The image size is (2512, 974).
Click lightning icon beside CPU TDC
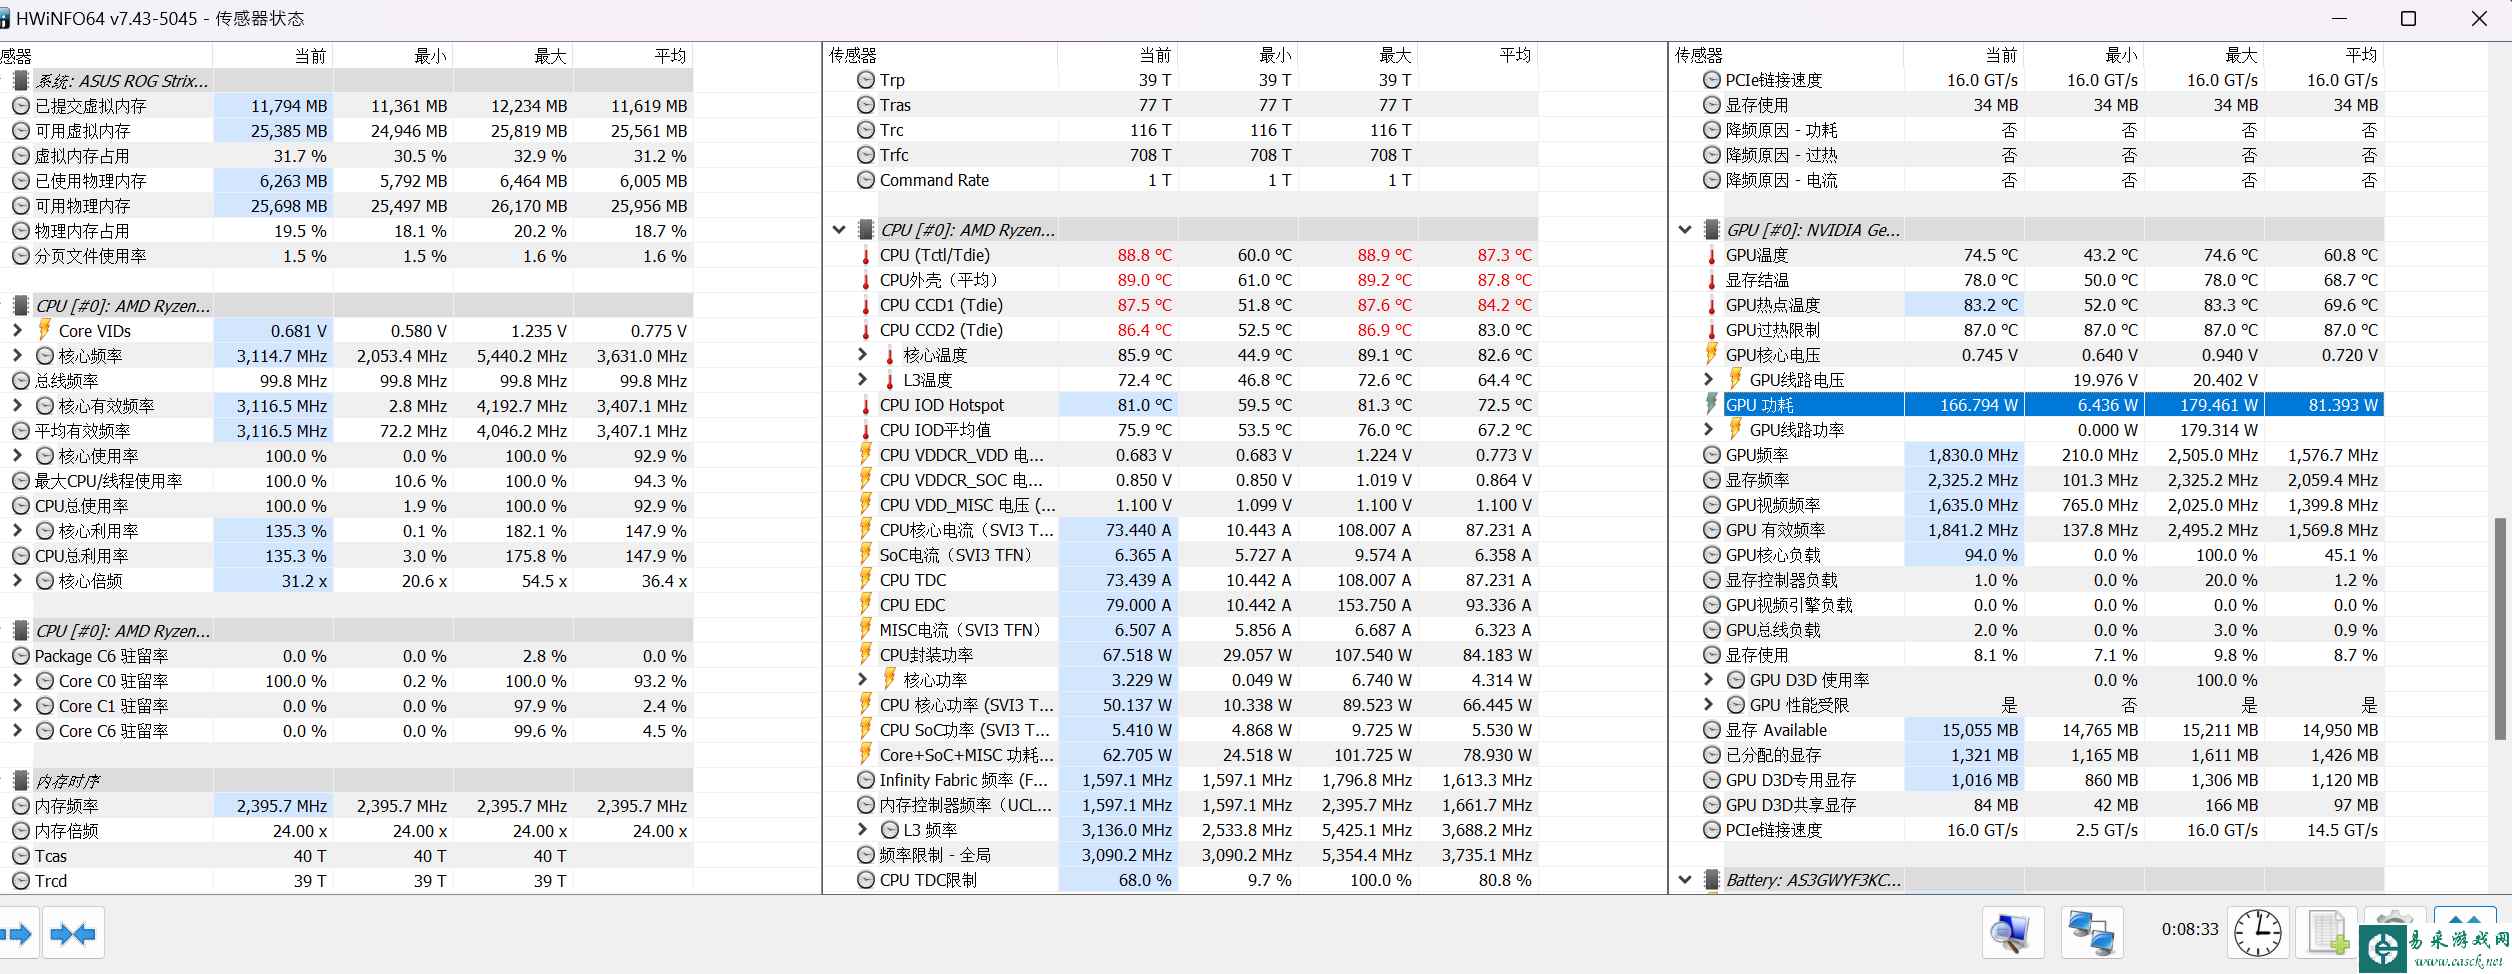tap(866, 580)
